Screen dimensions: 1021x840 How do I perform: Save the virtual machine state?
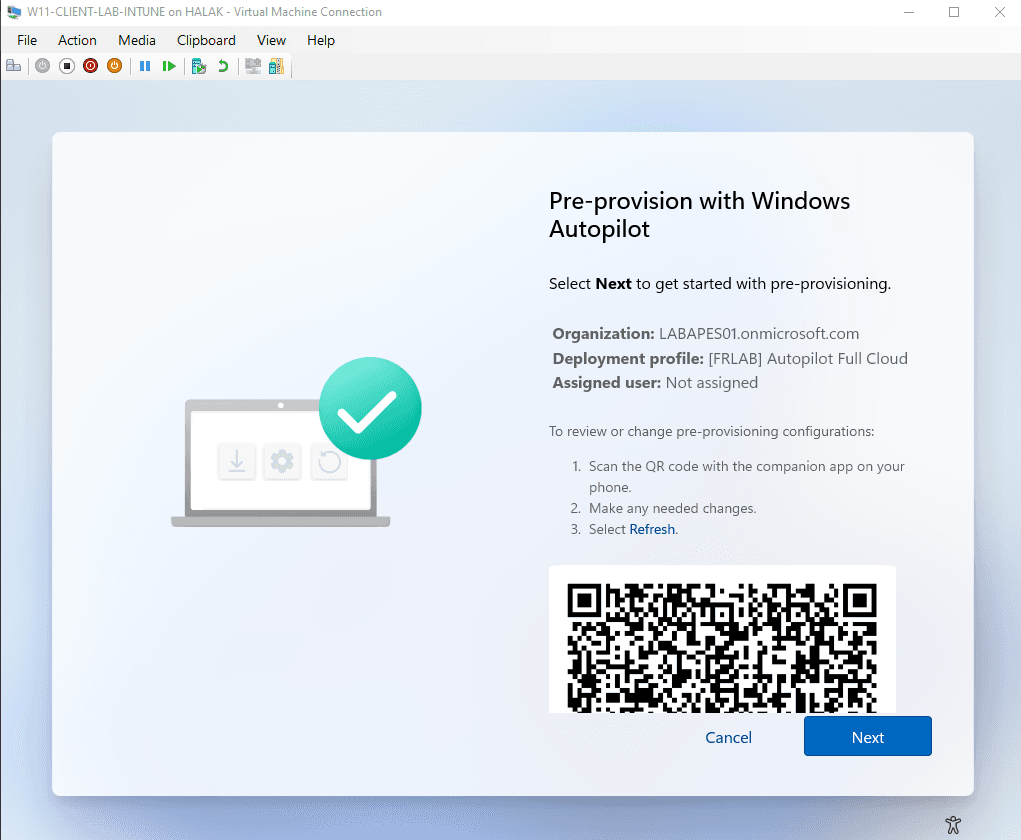[x=114, y=65]
